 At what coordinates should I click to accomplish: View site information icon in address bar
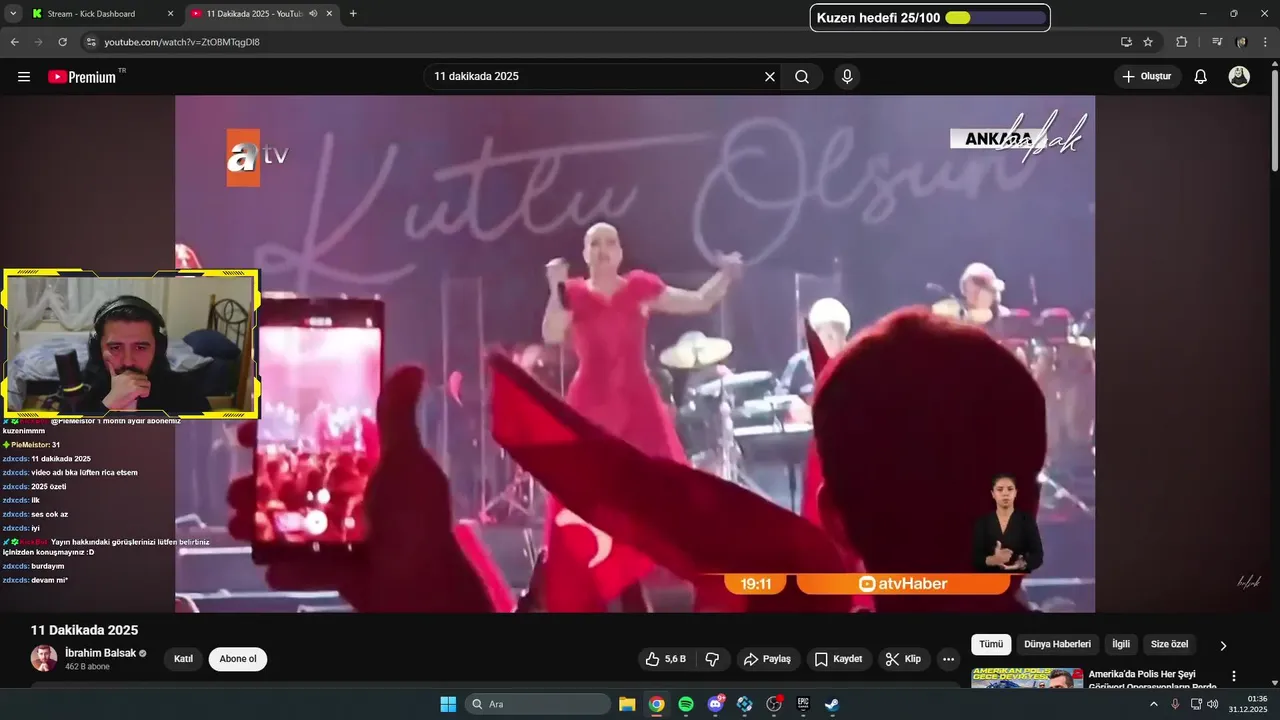91,42
